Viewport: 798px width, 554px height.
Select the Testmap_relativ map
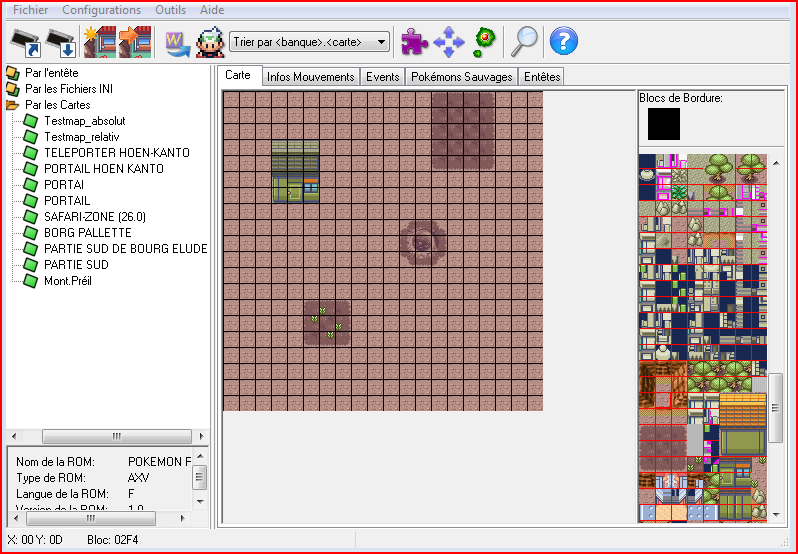(x=81, y=137)
